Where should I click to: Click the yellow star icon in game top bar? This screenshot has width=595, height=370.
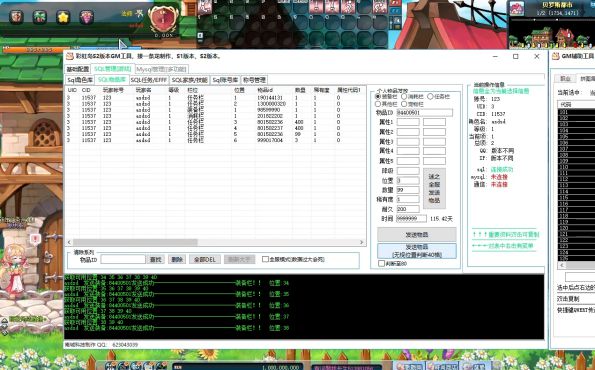tap(63, 17)
